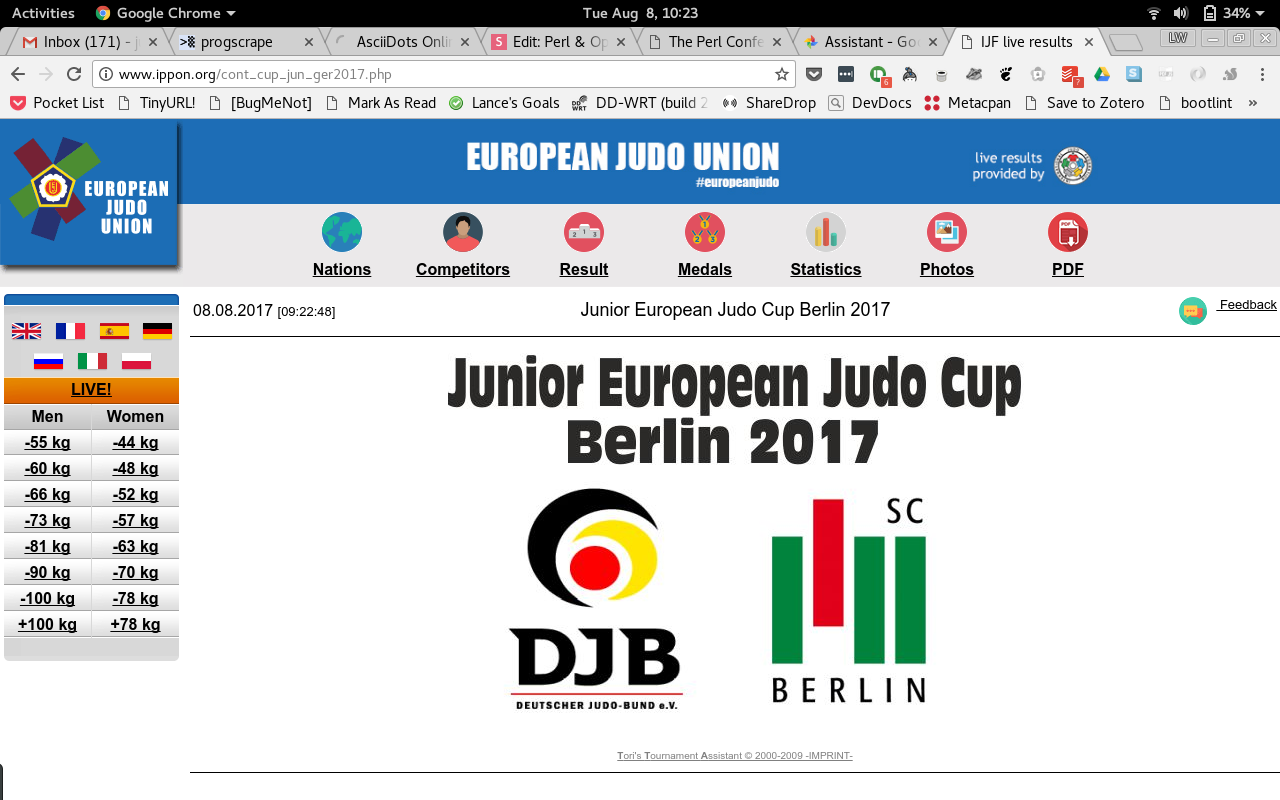Screen dimensions: 1280x800
Task: Click the Feedback chat bubble icon
Action: [x=1193, y=311]
